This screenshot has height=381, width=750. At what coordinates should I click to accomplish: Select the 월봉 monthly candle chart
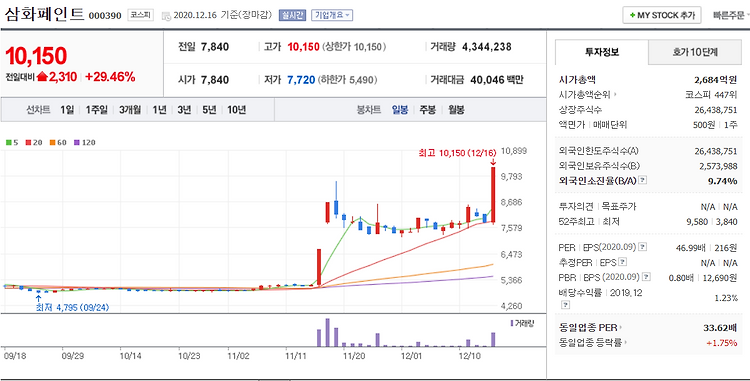click(x=456, y=110)
